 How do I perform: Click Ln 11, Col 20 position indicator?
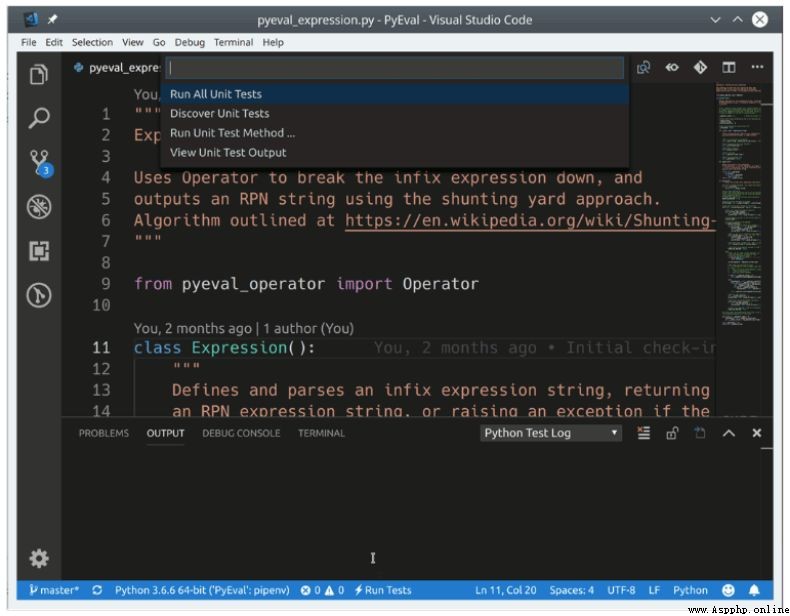(x=505, y=590)
